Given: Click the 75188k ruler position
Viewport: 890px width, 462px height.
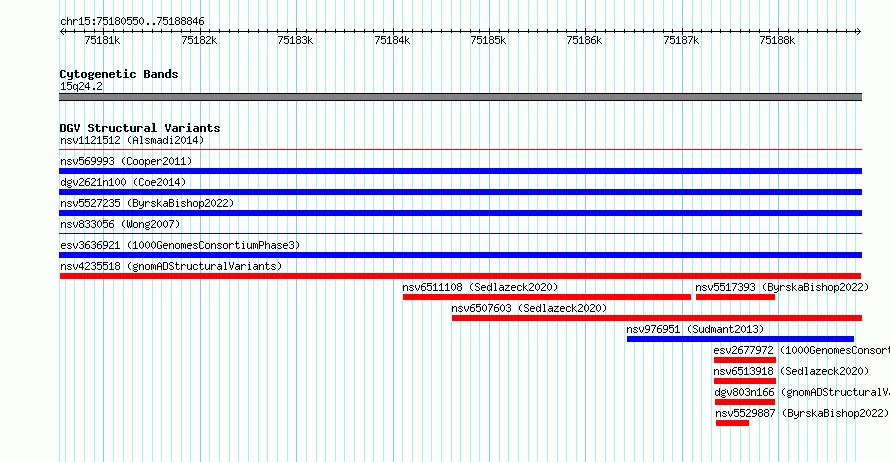Looking at the screenshot, I should [x=777, y=40].
